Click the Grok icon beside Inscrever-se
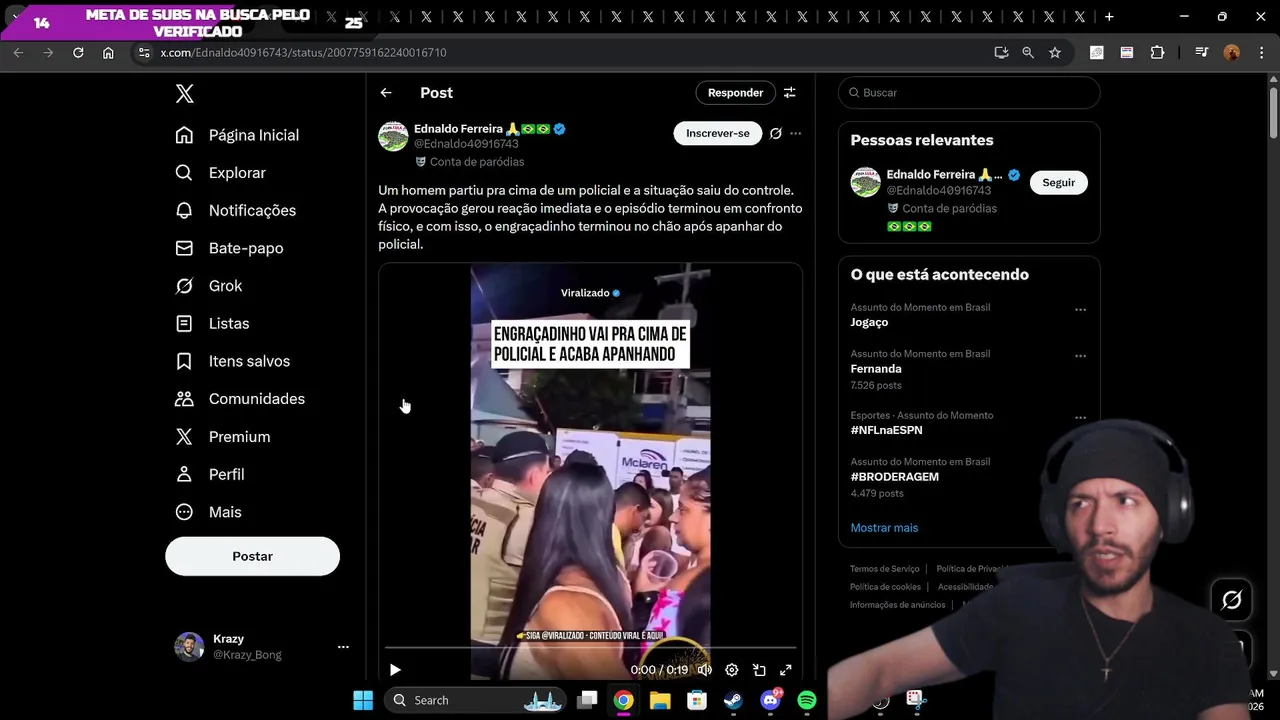 point(775,133)
